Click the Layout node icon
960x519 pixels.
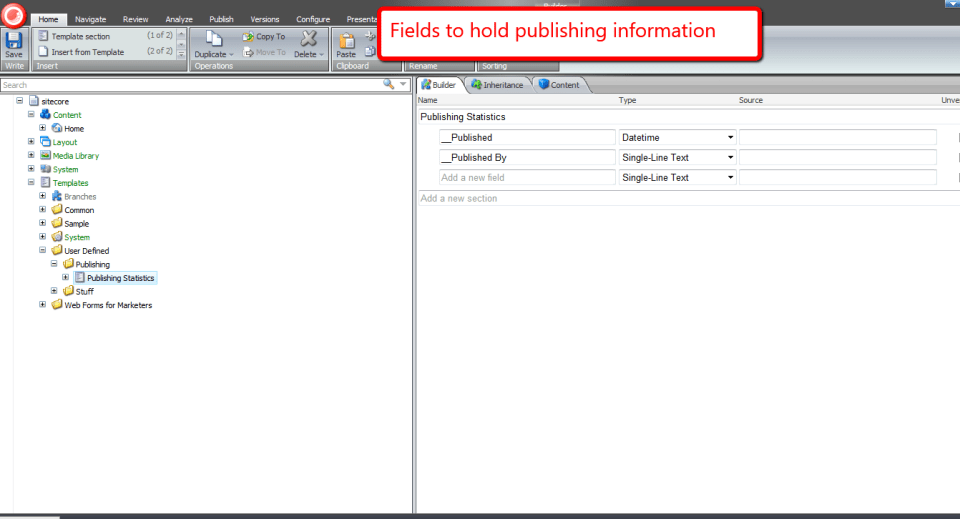pos(45,142)
